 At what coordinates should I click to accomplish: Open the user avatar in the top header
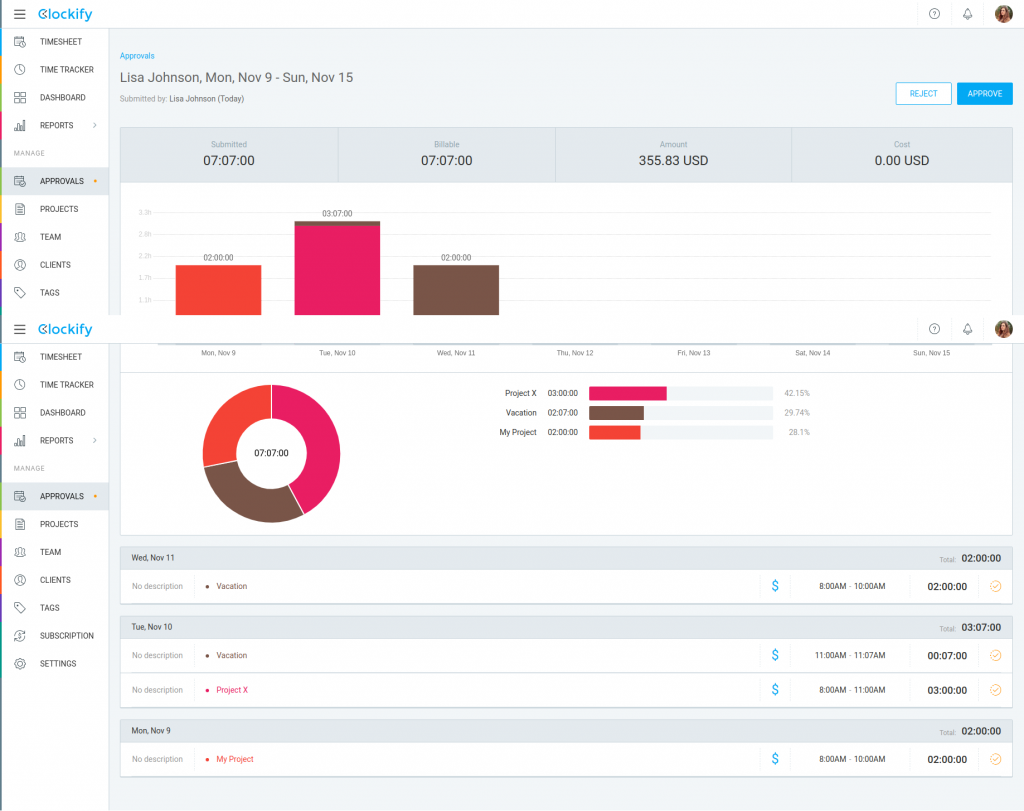1004,14
